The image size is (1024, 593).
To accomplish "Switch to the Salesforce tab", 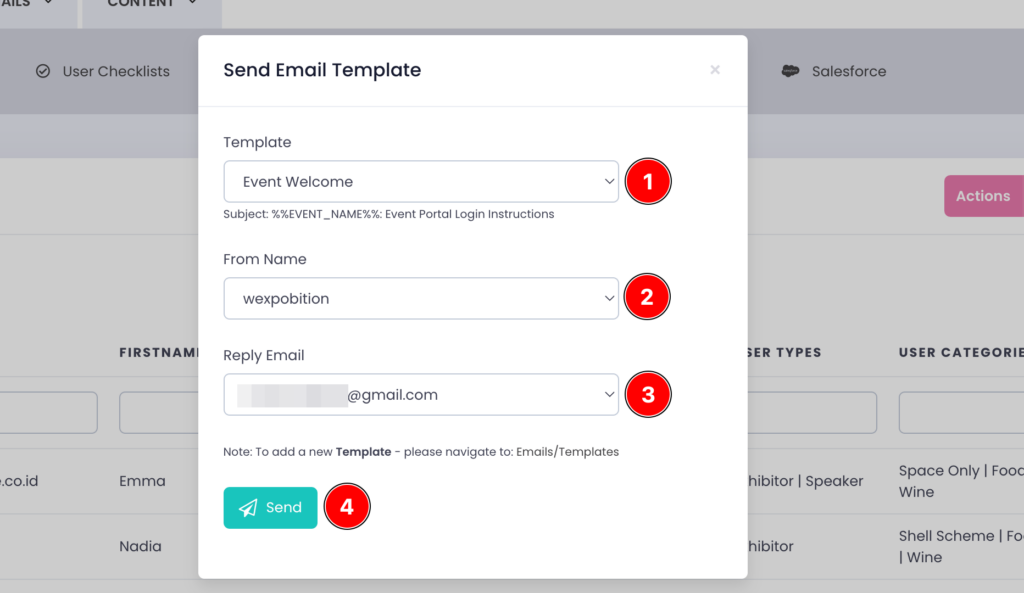I will [848, 72].
